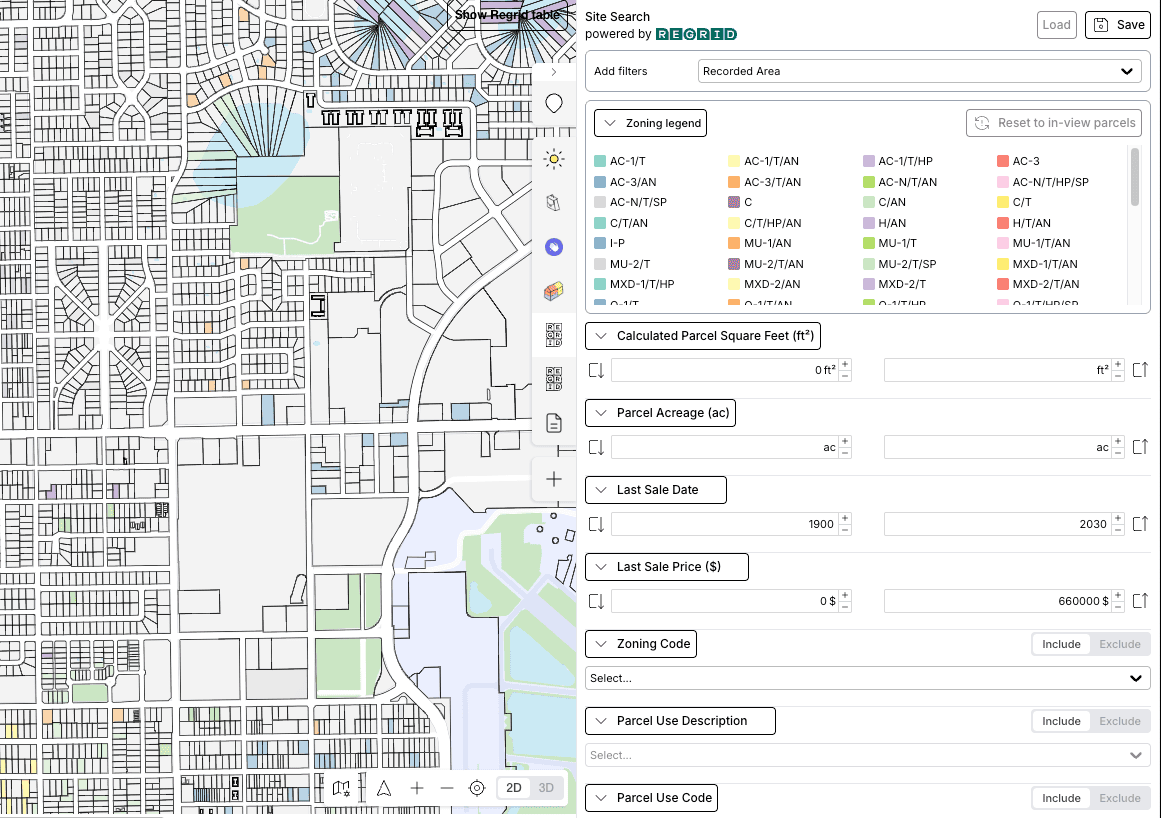The height and width of the screenshot is (818, 1161).
Task: Collapse the Zoning legend section
Action: 650,123
